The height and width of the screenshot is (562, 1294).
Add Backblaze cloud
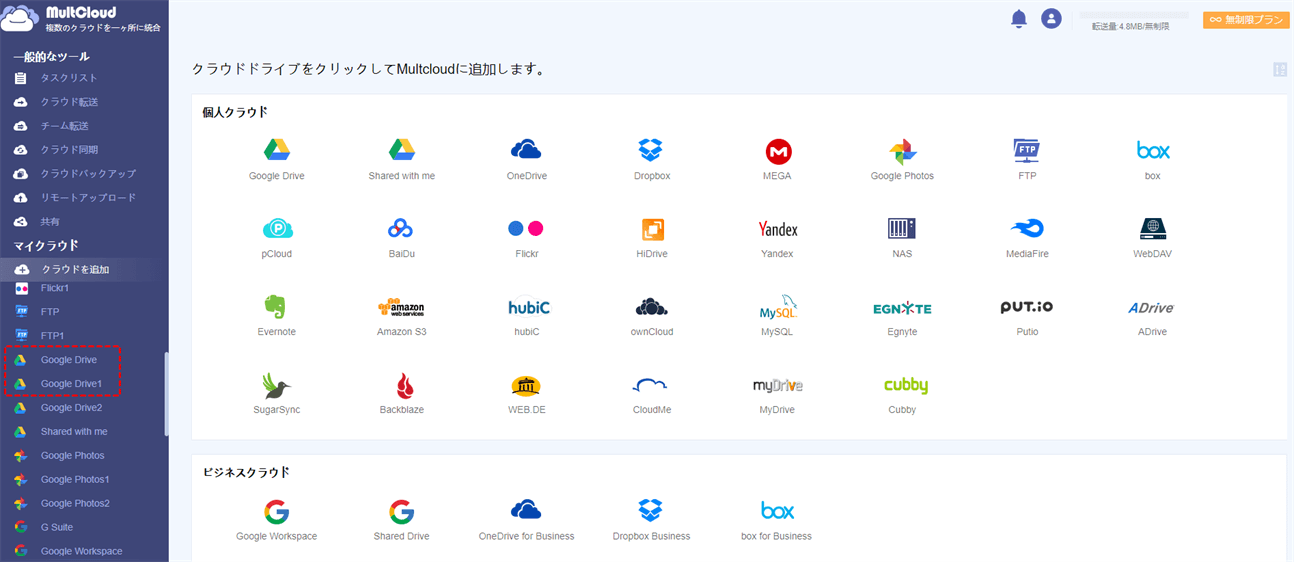coord(402,394)
